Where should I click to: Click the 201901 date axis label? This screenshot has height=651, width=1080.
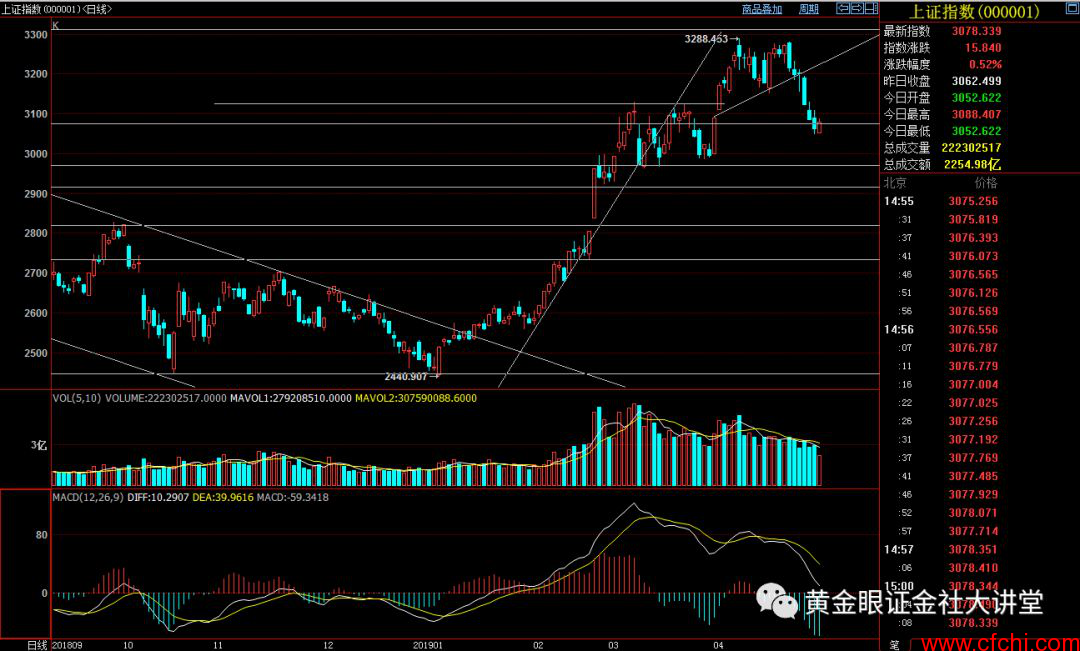pos(428,645)
